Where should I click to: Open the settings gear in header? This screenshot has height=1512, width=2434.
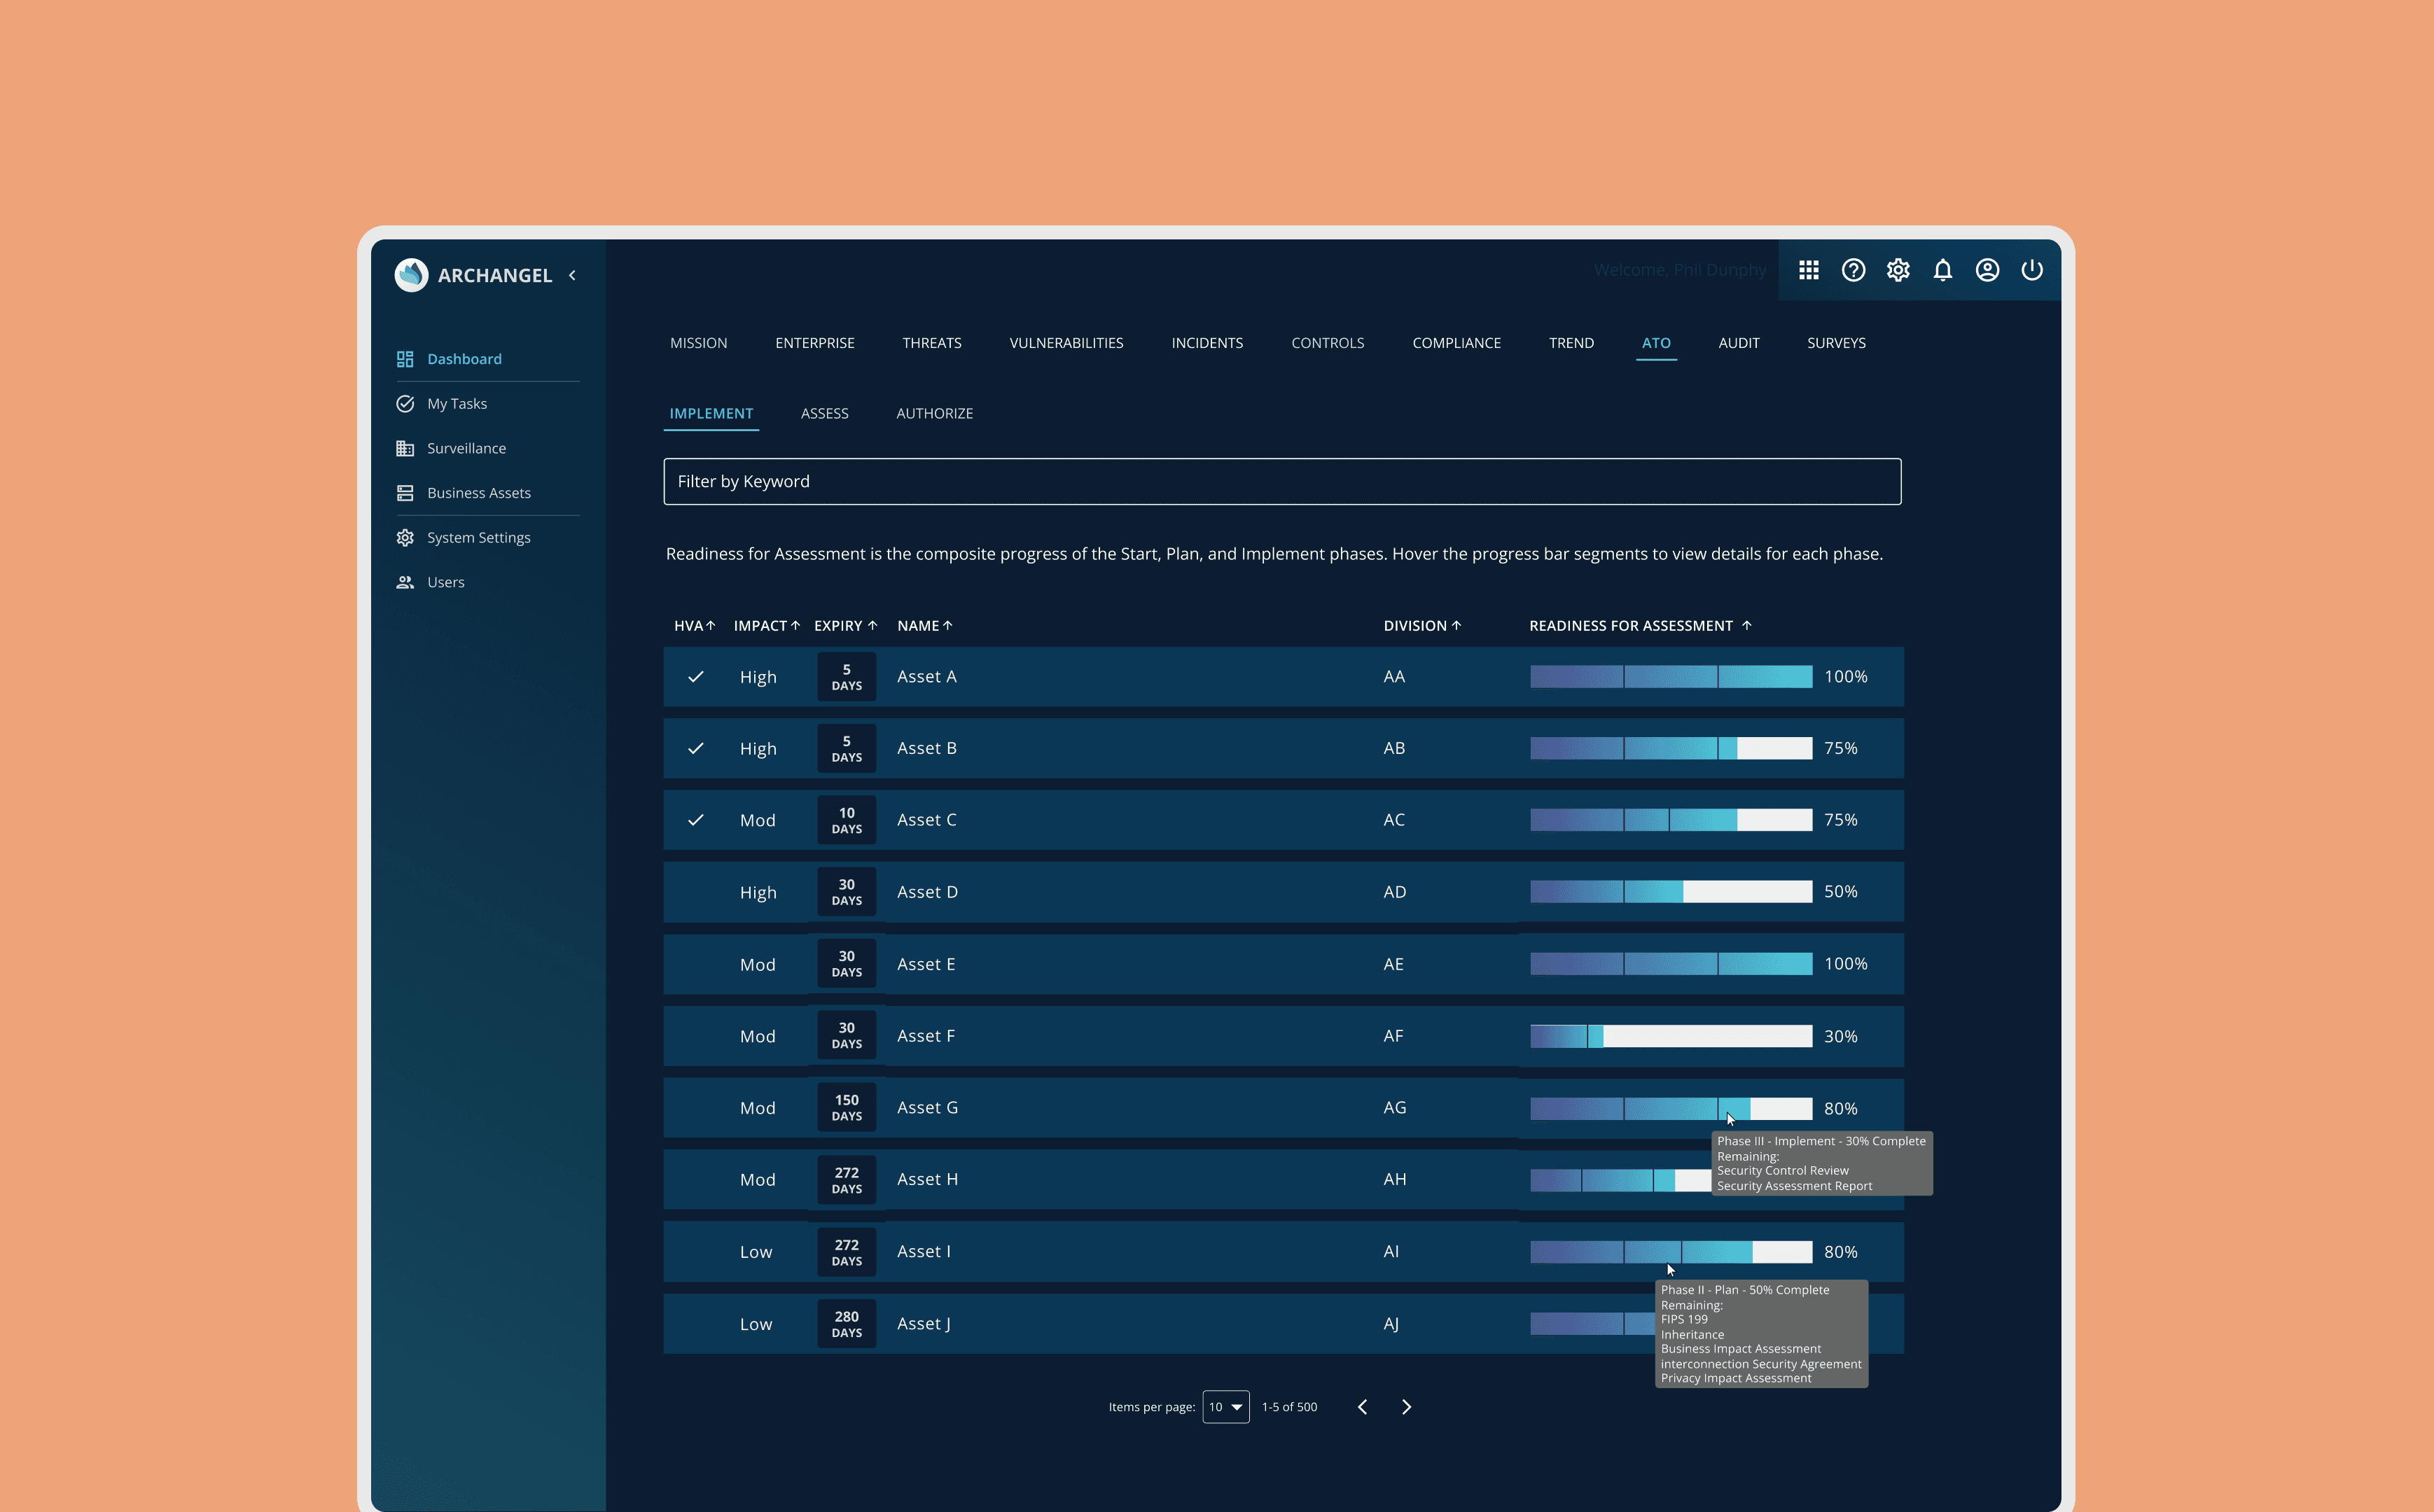click(1898, 270)
